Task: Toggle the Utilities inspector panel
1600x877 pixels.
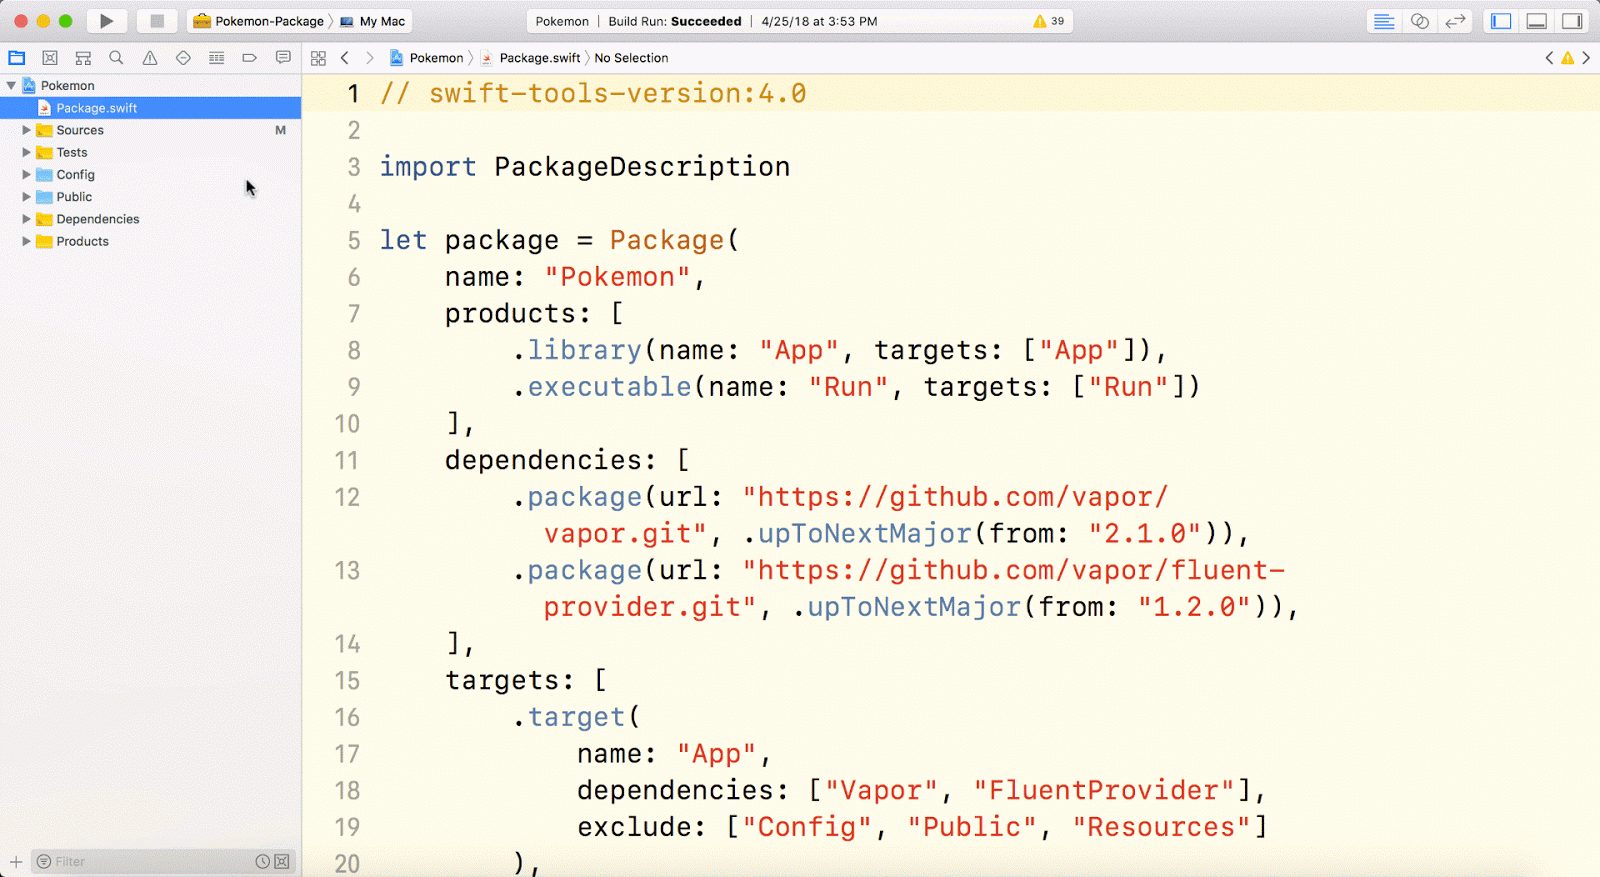Action: [1572, 21]
